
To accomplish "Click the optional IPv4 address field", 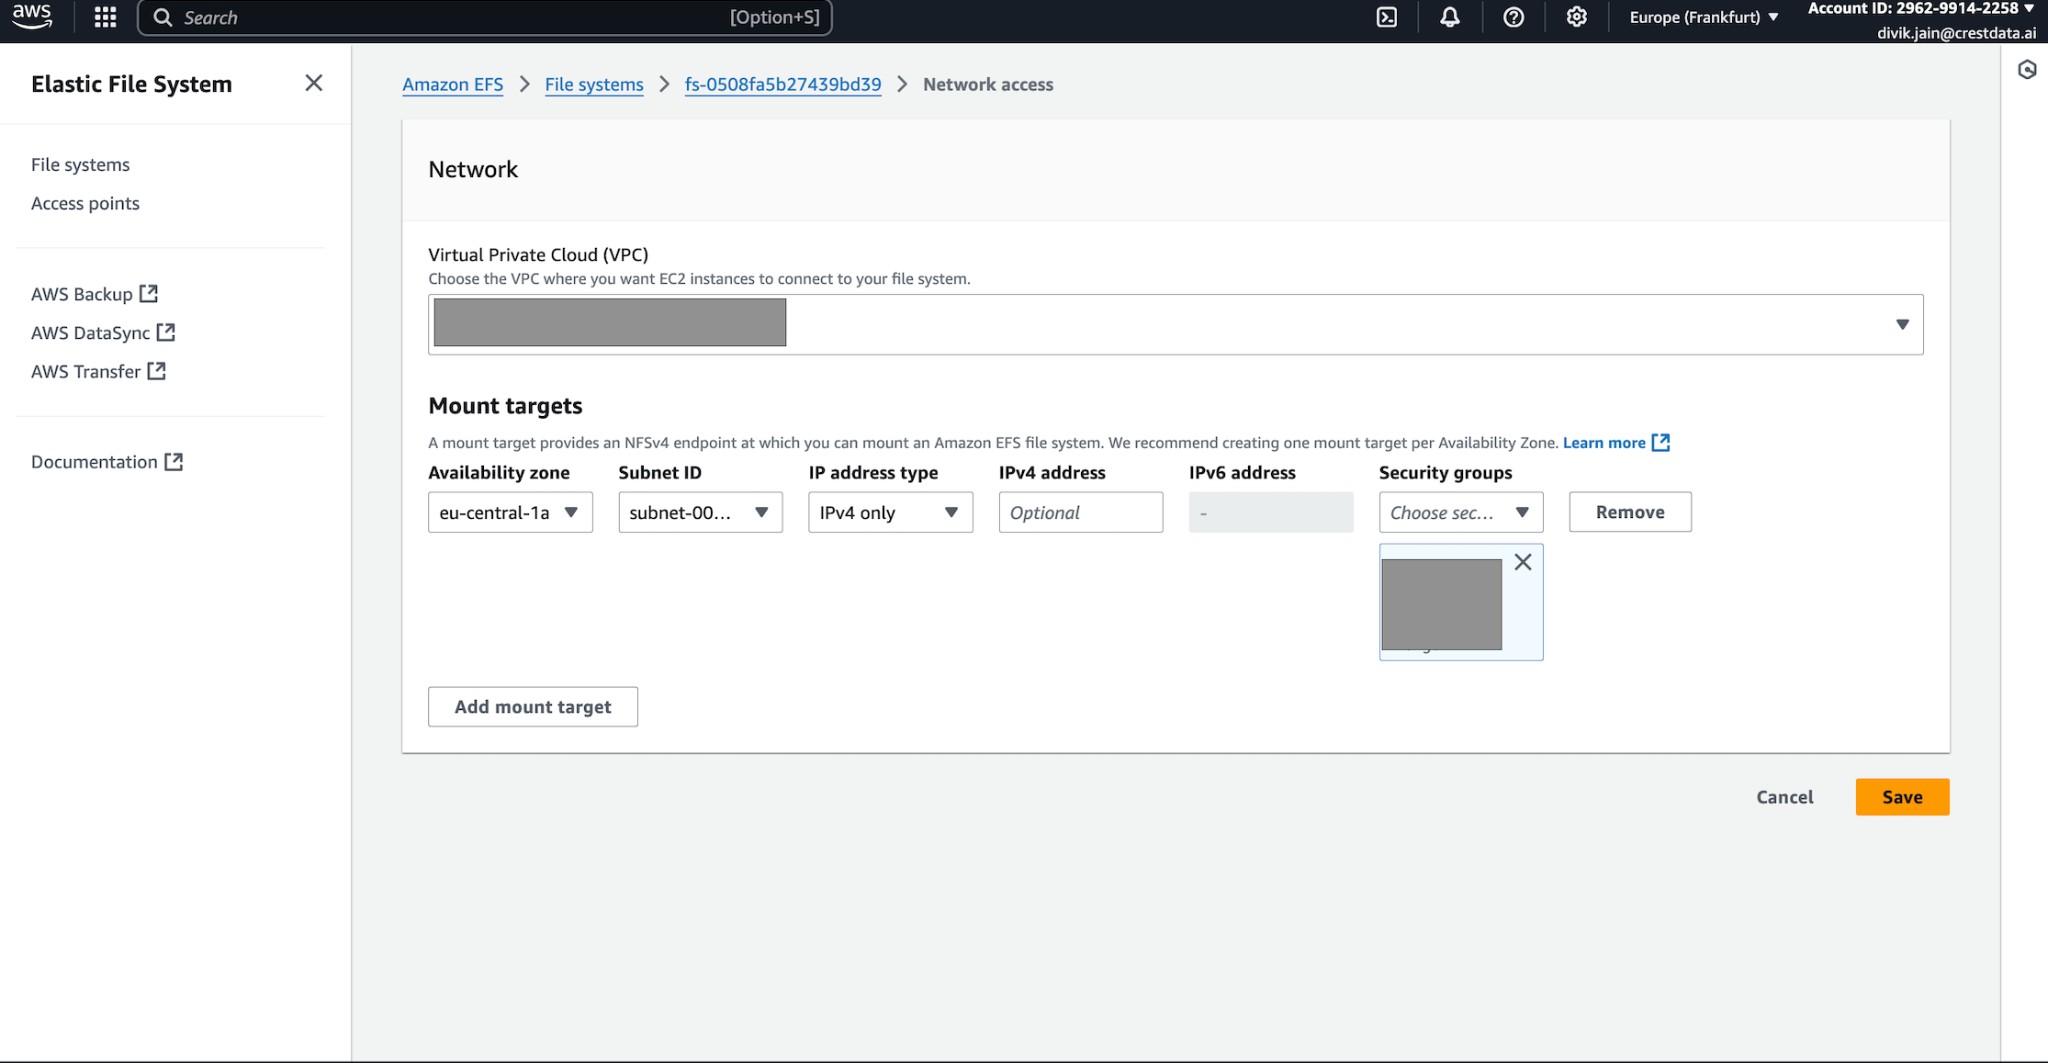I will click(1081, 512).
